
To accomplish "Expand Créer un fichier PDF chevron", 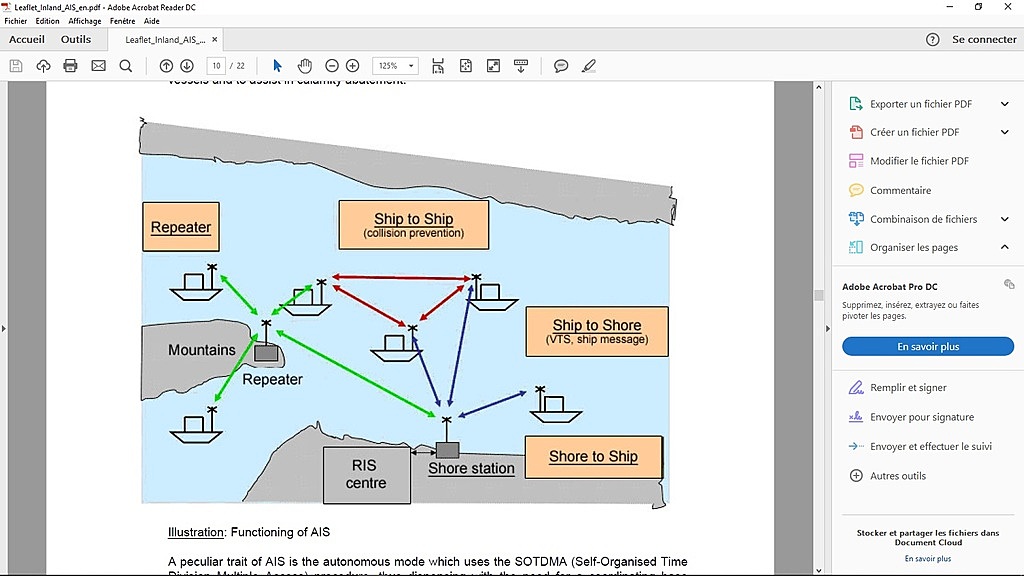I will pos(1004,132).
